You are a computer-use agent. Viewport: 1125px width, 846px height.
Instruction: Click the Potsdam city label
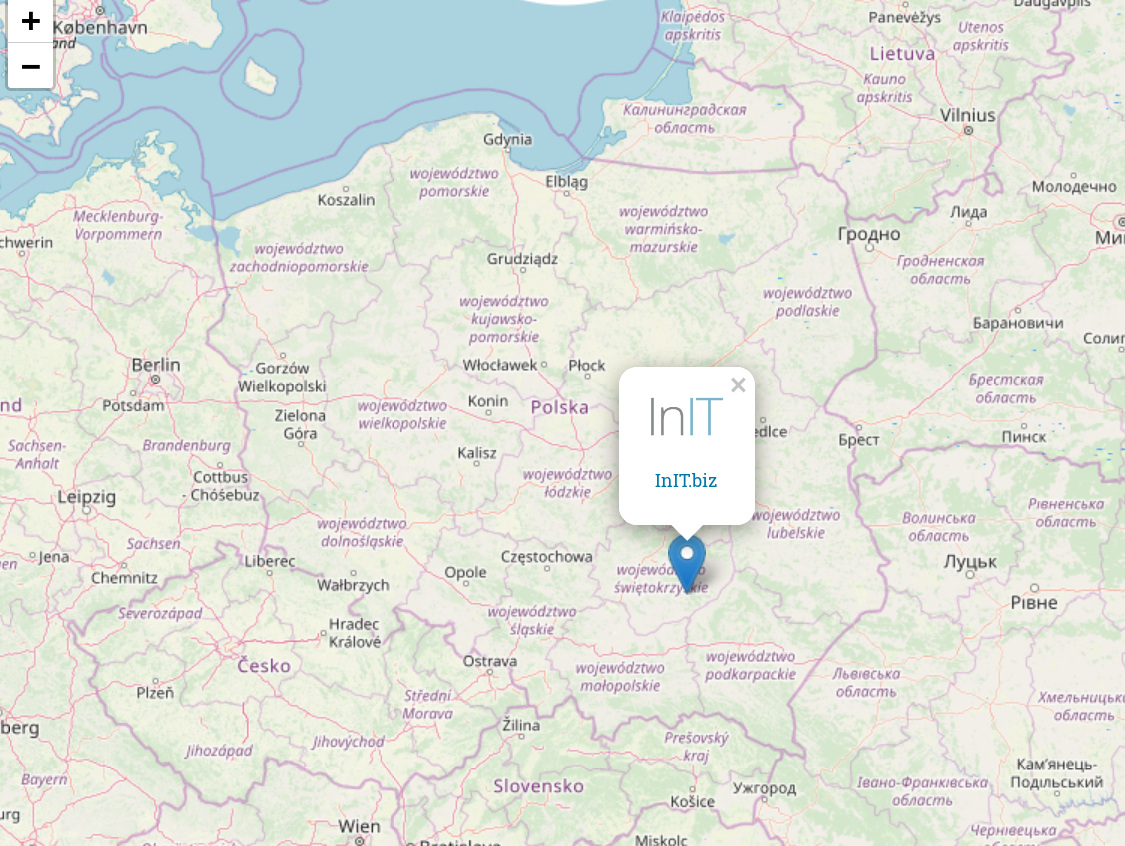133,405
